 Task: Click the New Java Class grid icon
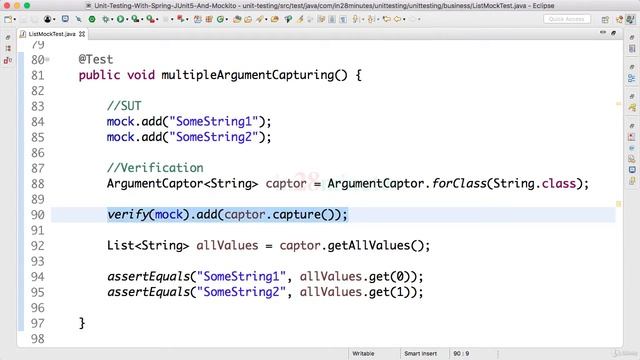tap(209, 19)
